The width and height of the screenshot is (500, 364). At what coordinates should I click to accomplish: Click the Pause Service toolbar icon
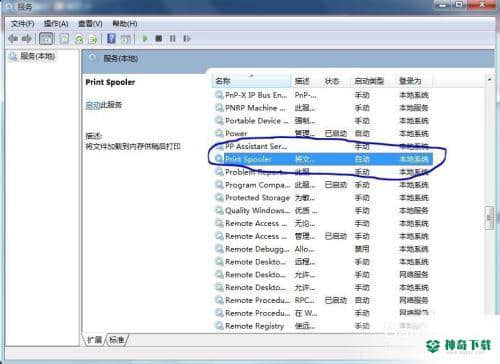pos(172,39)
